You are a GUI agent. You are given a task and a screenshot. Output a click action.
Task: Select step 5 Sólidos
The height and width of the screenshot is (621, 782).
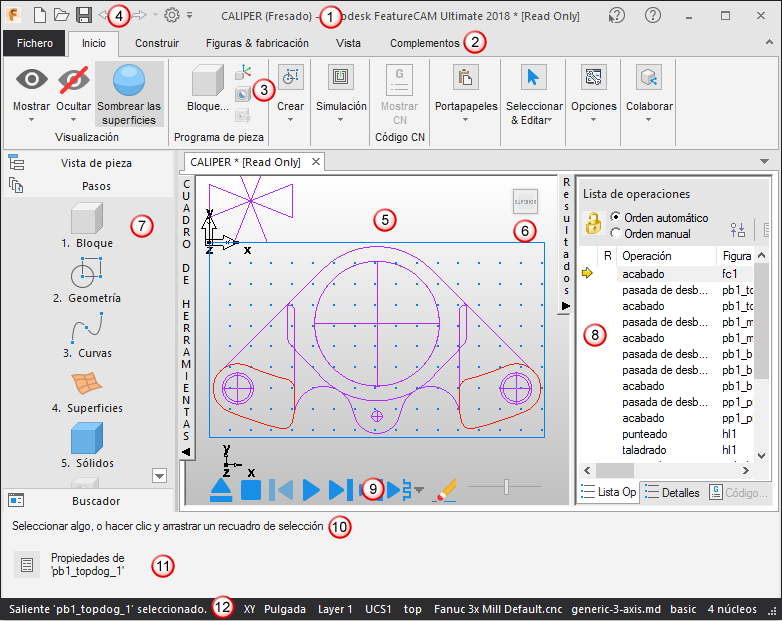coord(87,445)
